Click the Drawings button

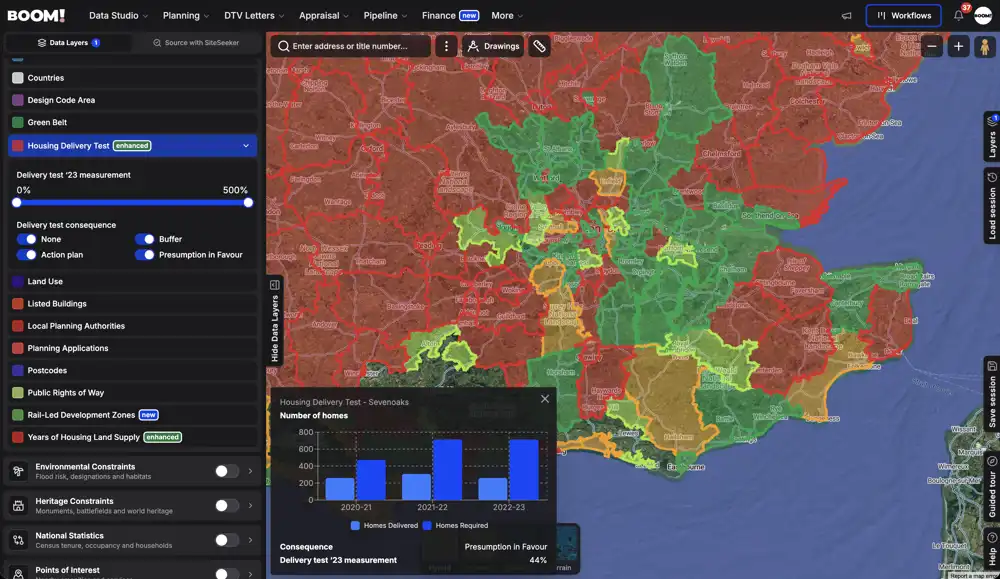coord(493,46)
